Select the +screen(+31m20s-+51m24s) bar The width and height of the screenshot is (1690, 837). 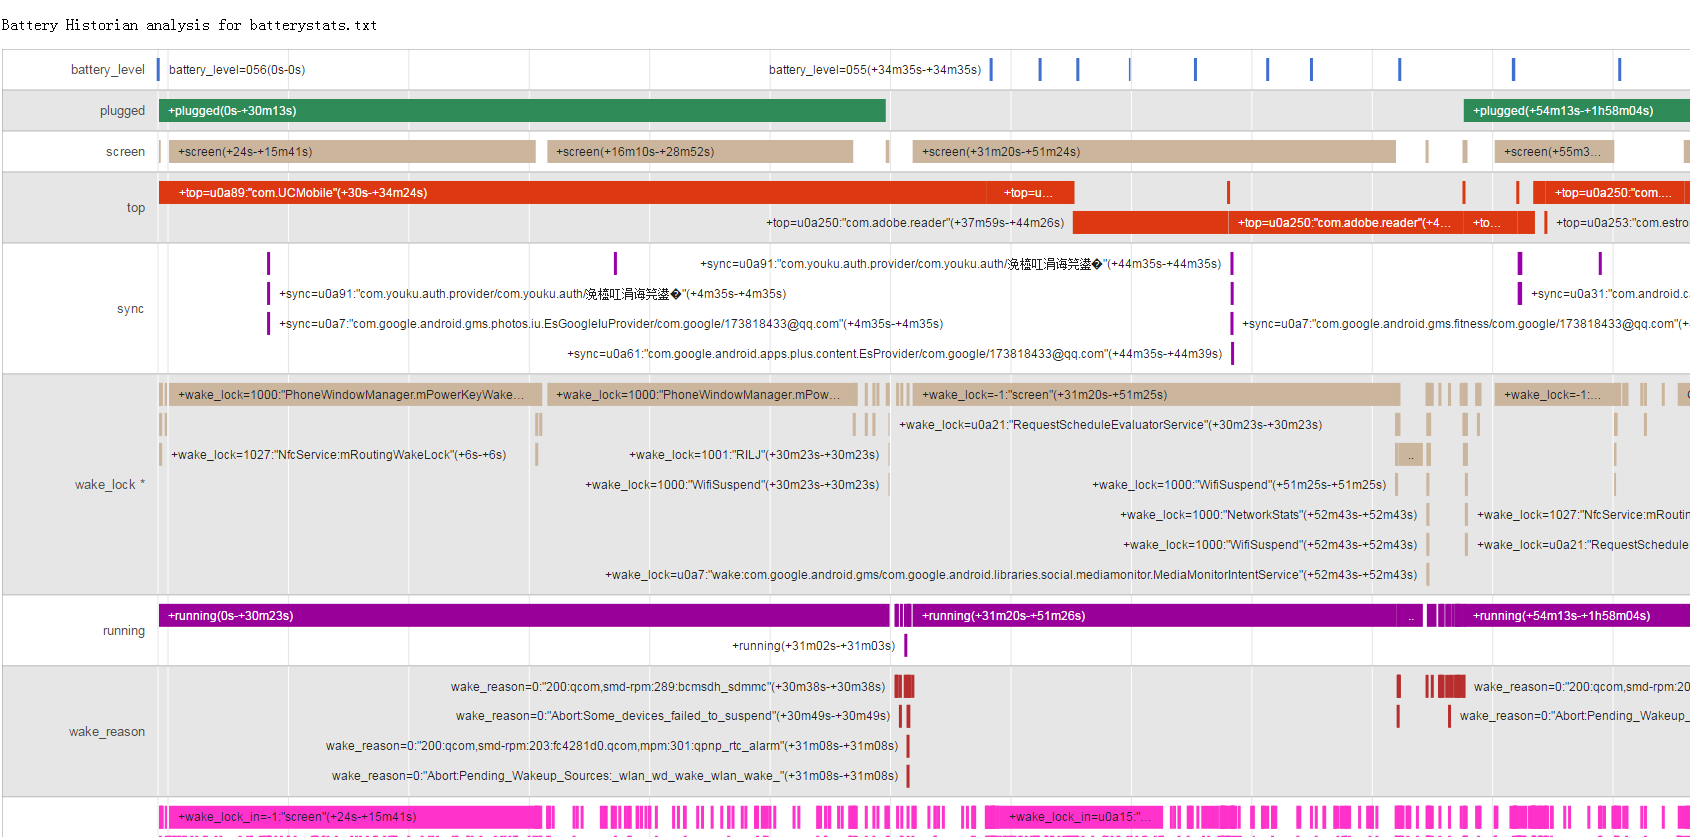(x=1154, y=152)
